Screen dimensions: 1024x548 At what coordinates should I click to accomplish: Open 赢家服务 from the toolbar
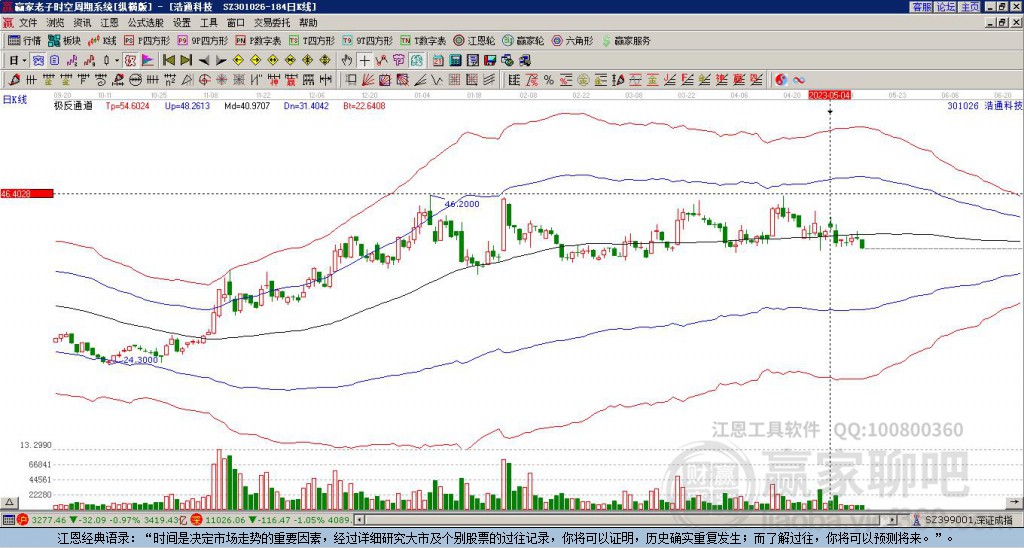pos(626,40)
